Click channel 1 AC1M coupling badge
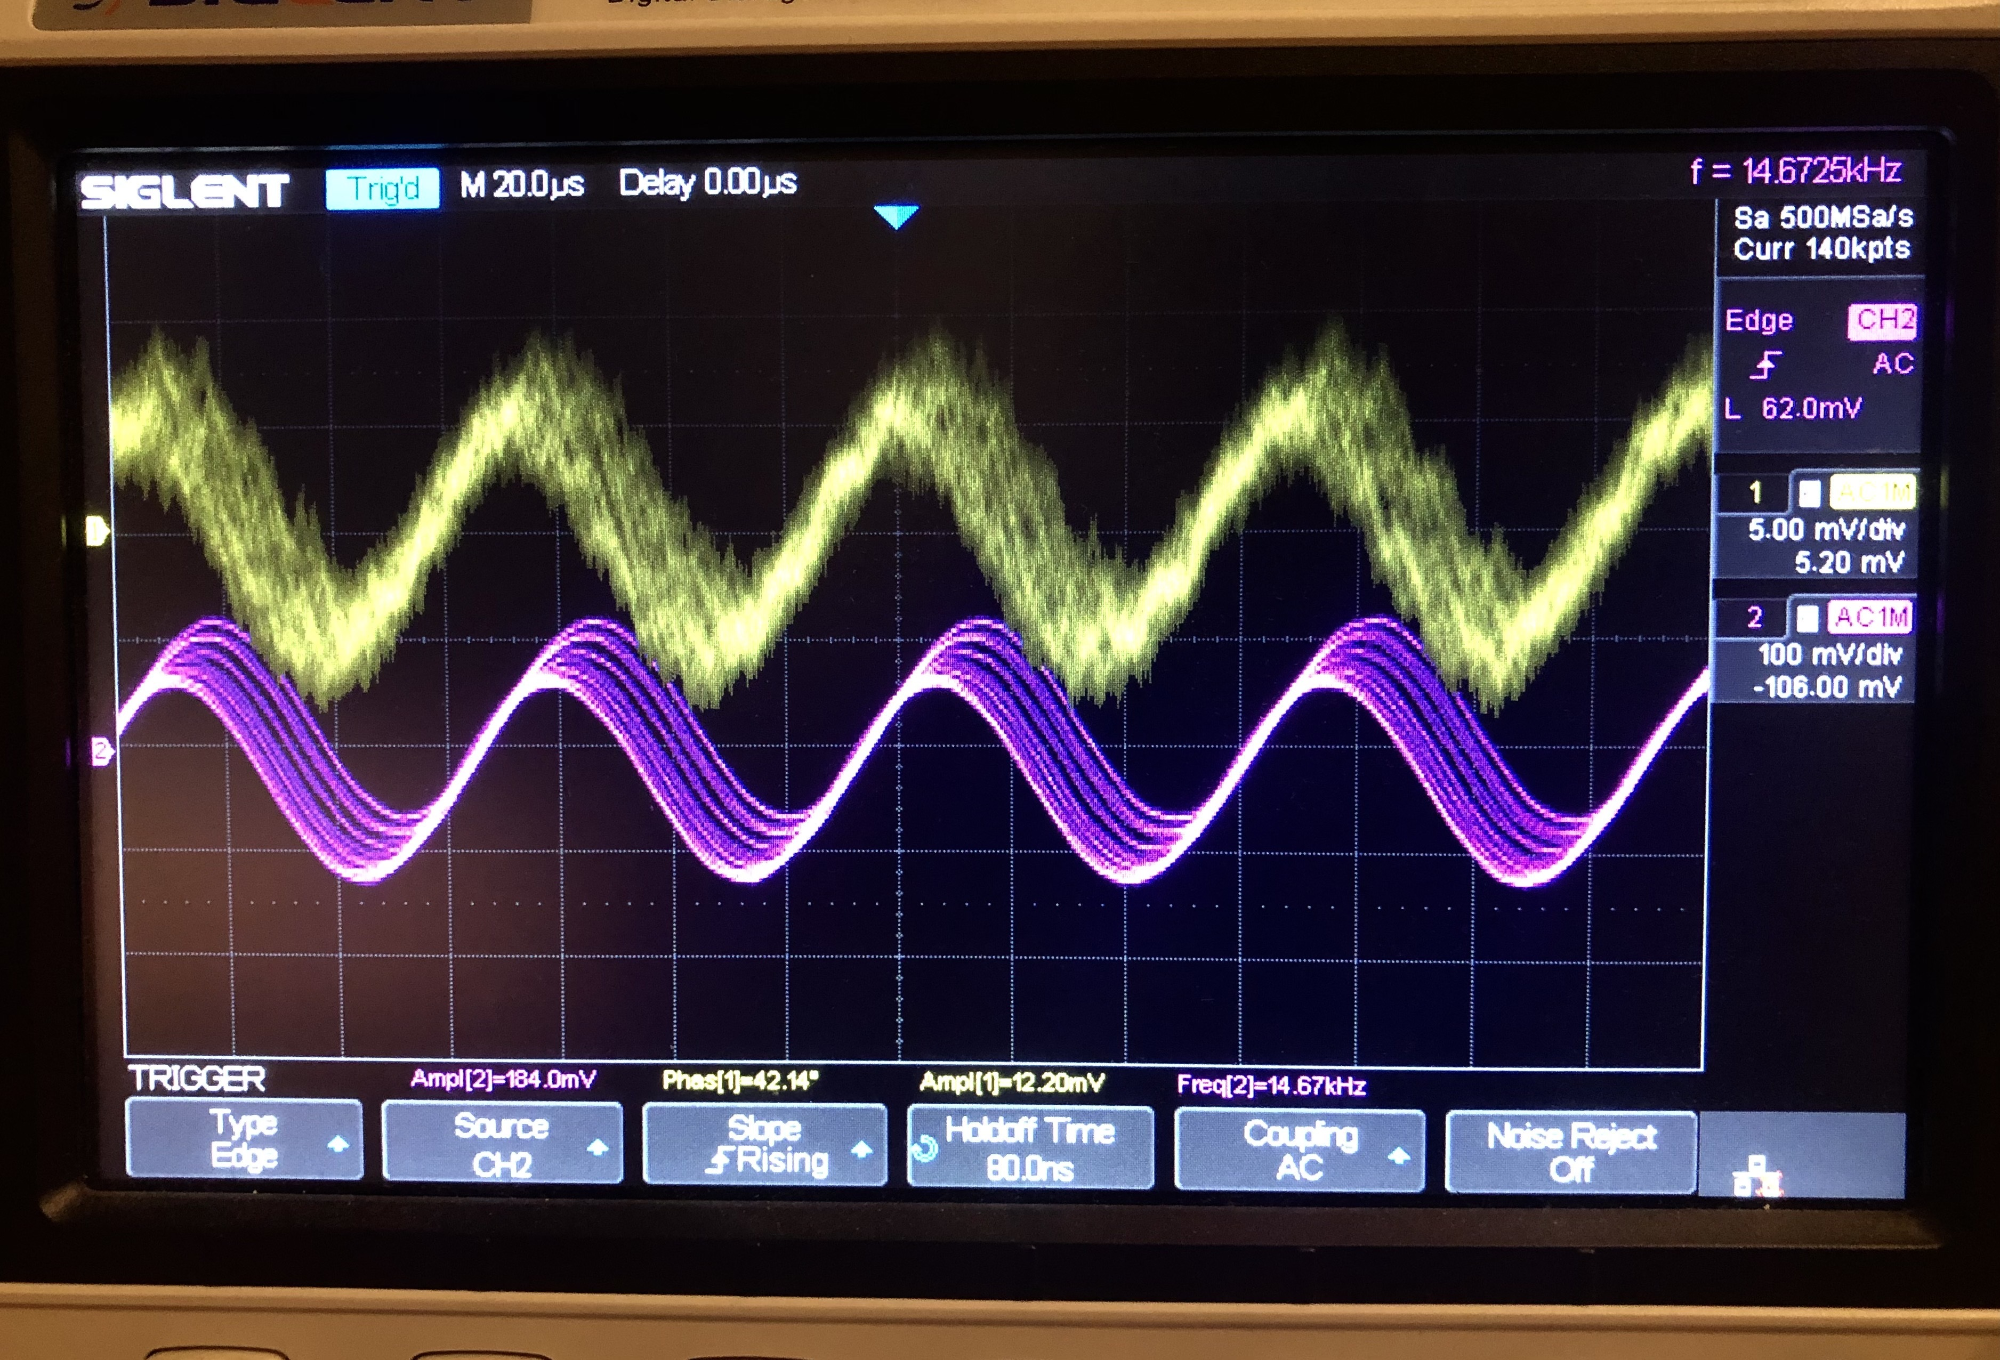The height and width of the screenshot is (1360, 2000). coord(1872,492)
